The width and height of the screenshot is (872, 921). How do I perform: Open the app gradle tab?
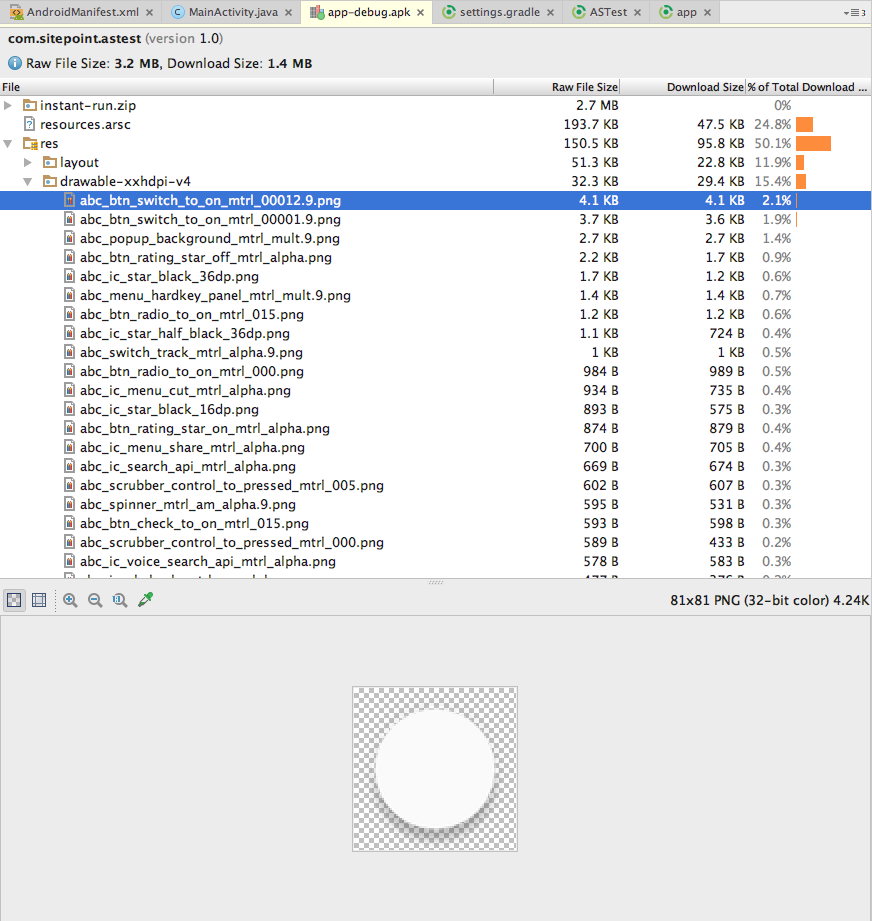coord(686,12)
